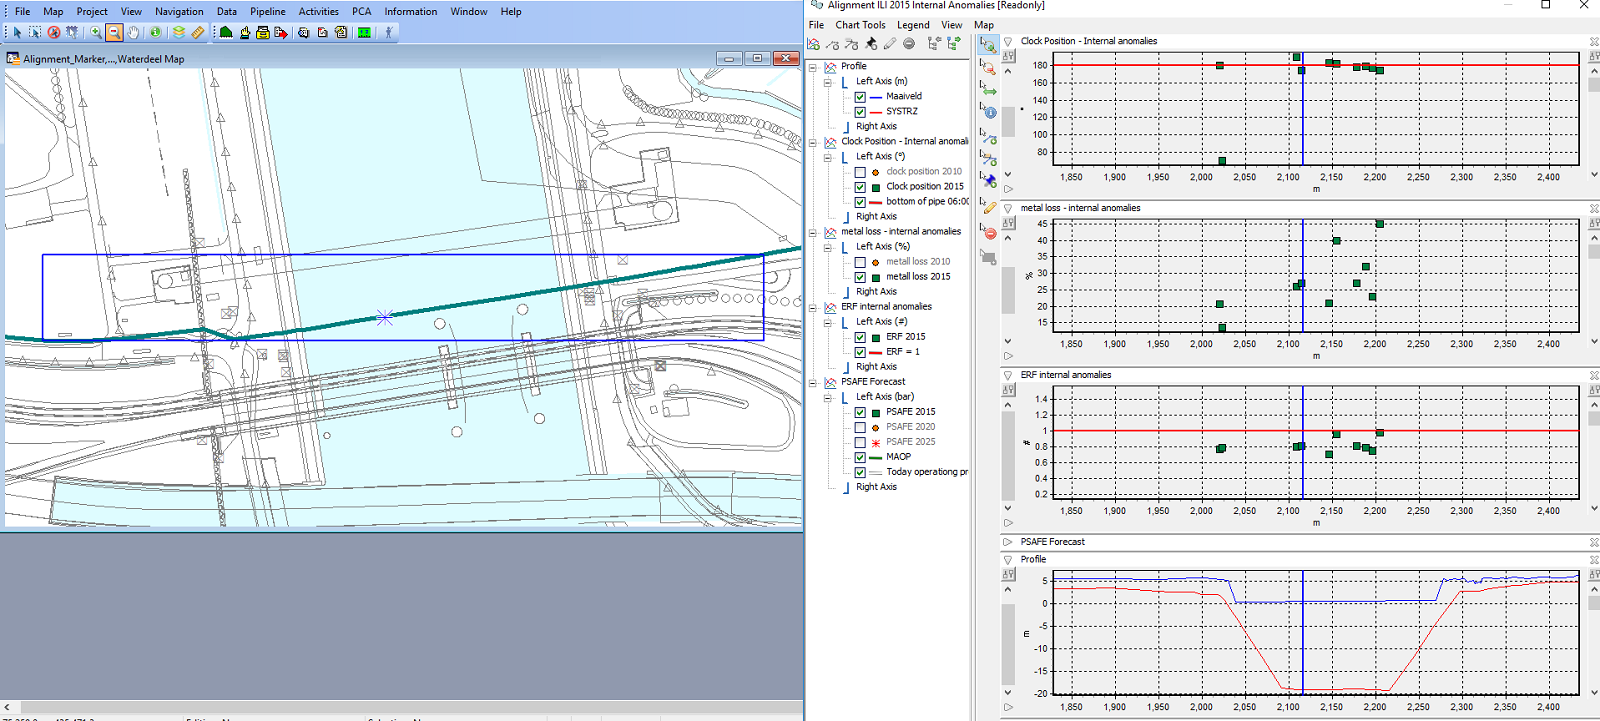Open the map layers stack icon
Screen dimensions: 1600x721
pyautogui.click(x=179, y=32)
